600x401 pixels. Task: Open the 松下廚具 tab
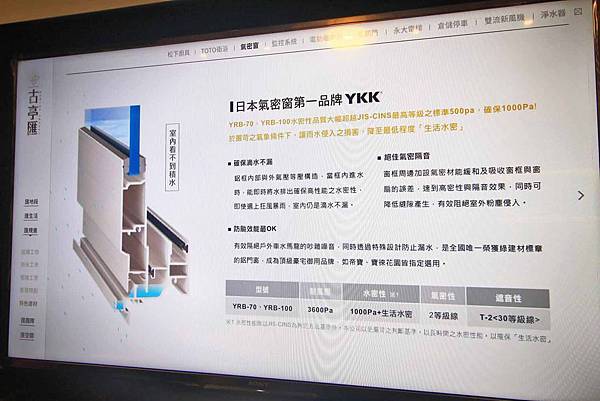point(179,53)
